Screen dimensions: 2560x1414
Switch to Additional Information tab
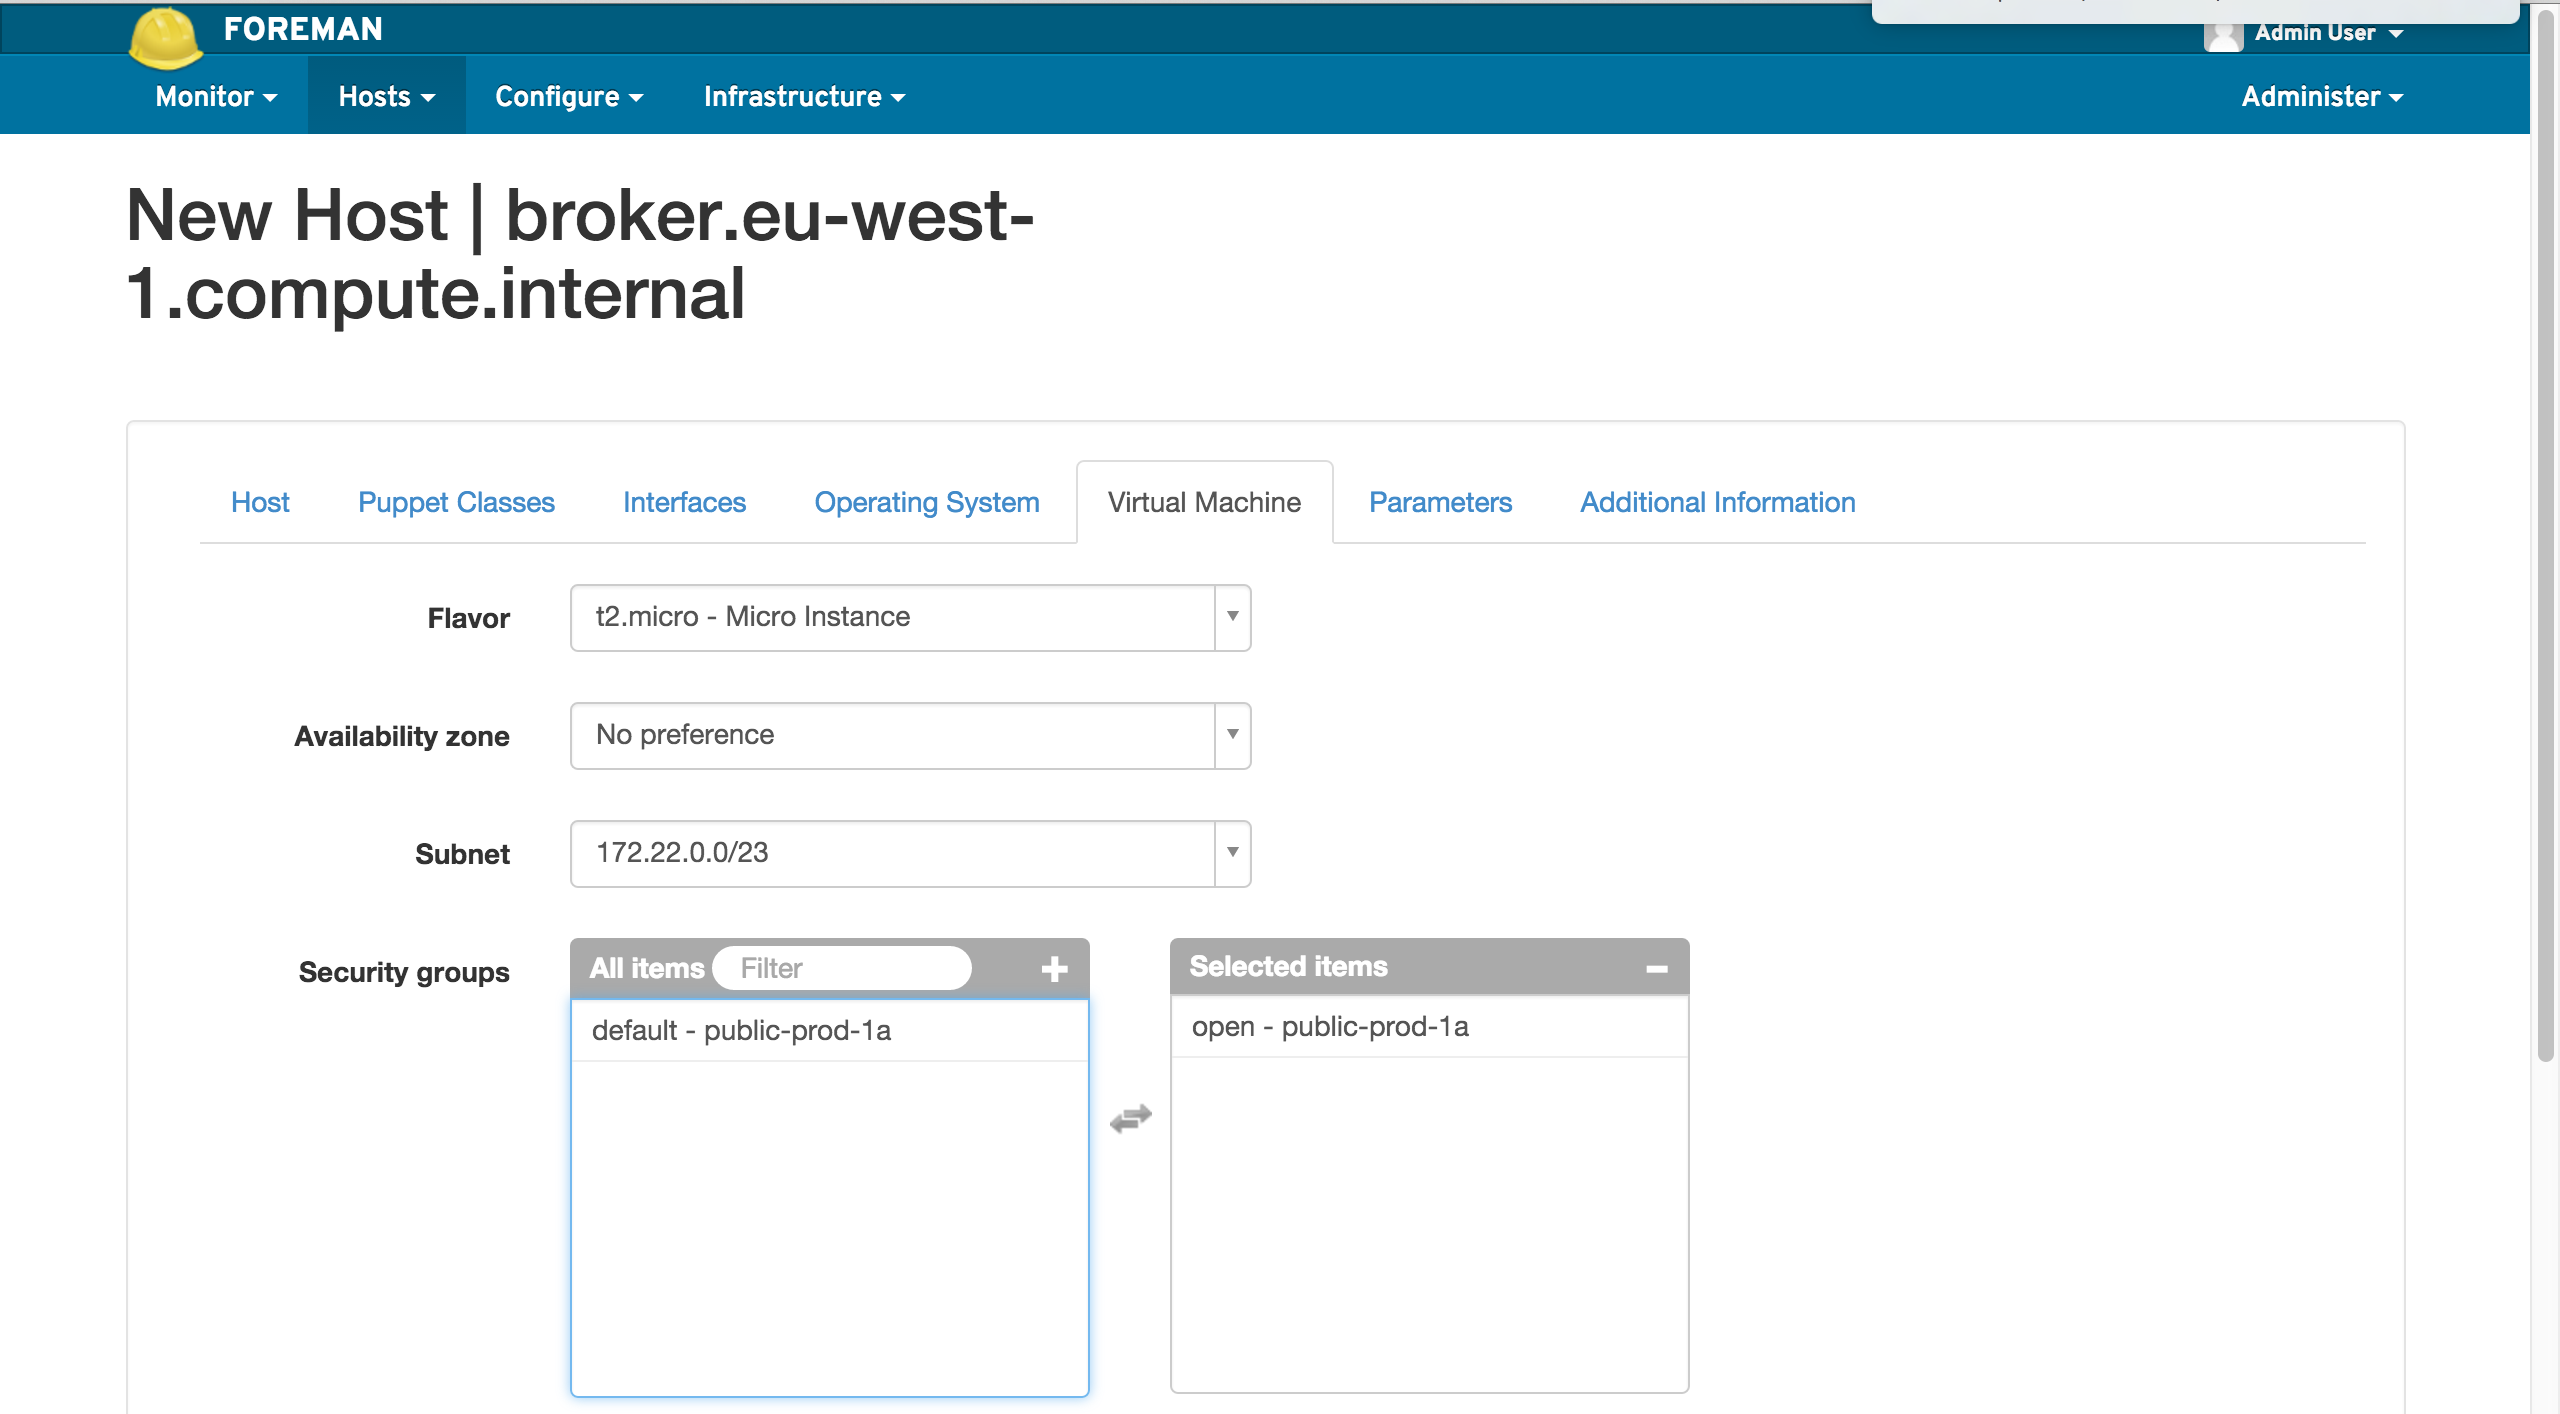(1716, 503)
